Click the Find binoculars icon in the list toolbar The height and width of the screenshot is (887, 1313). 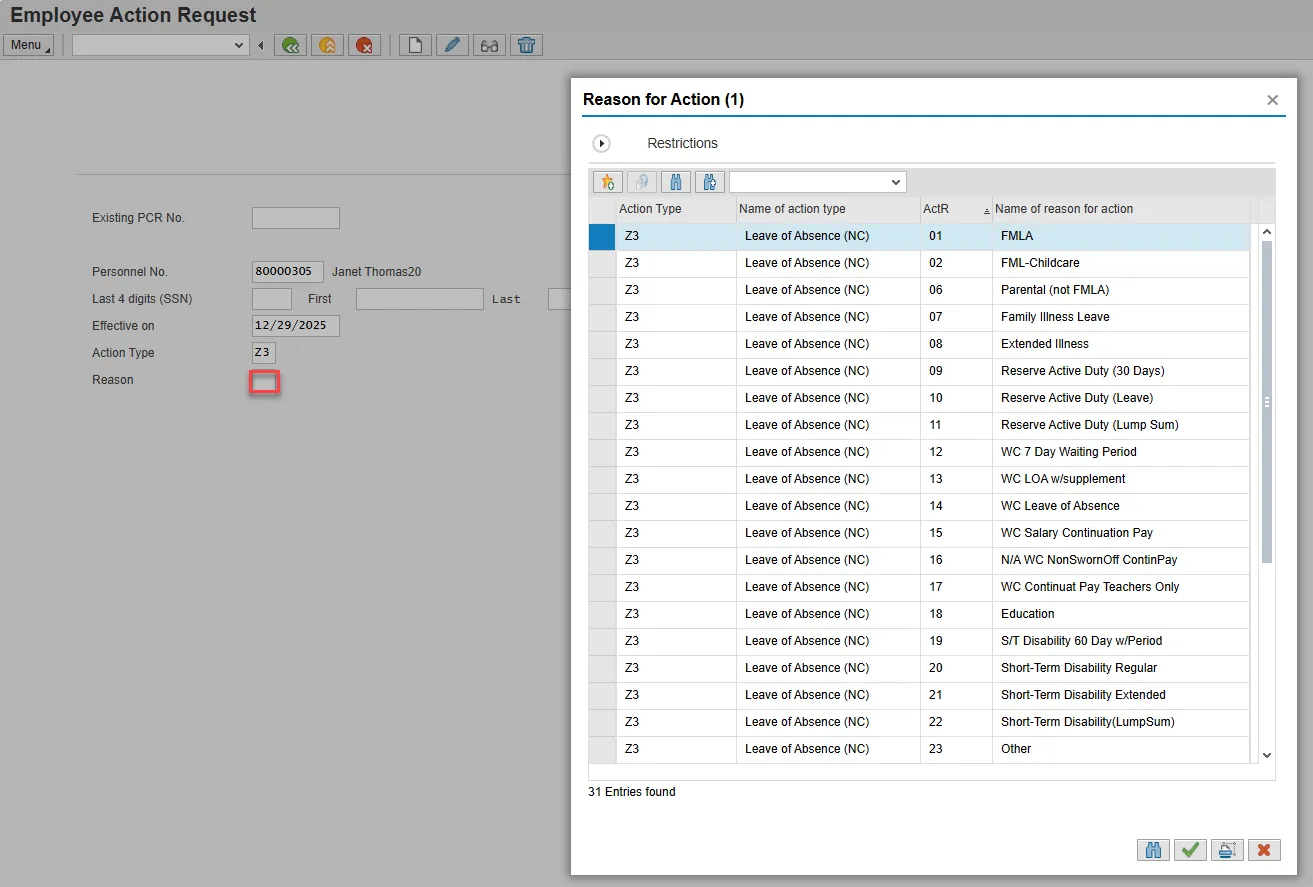(x=676, y=182)
